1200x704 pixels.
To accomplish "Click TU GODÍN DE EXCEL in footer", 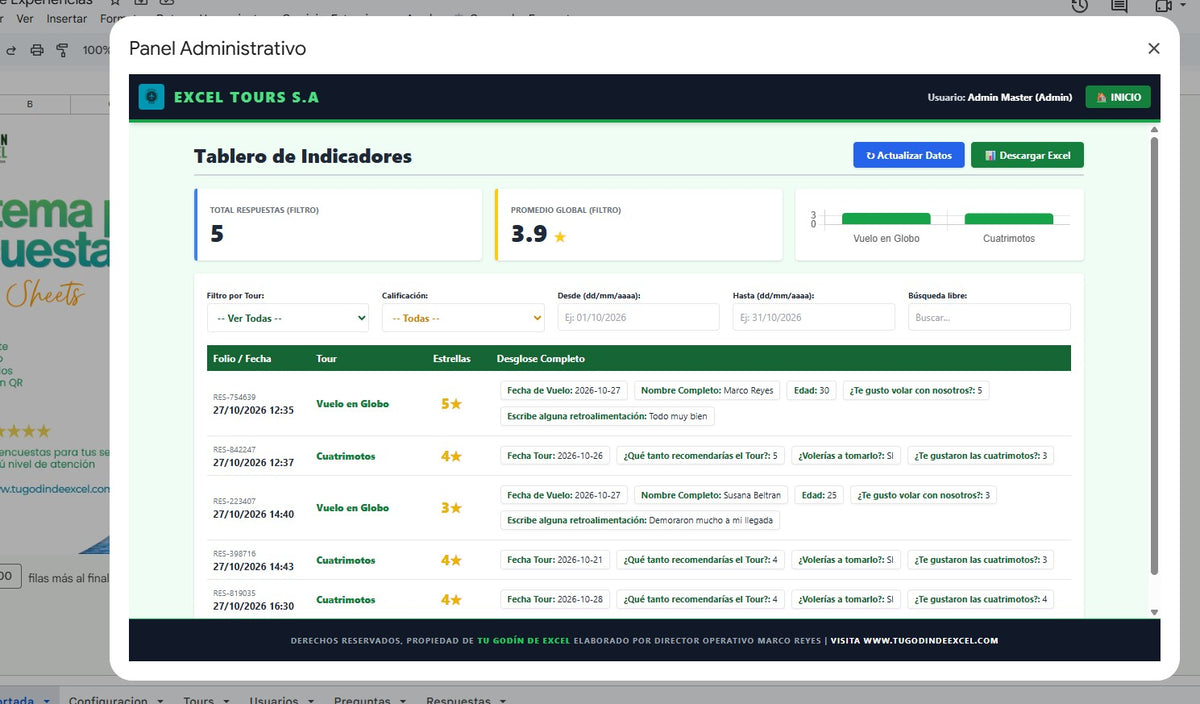I will [523, 641].
